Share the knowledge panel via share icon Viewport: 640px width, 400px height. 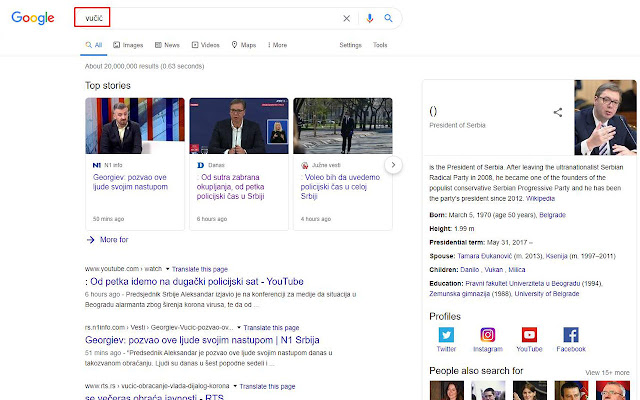point(558,112)
